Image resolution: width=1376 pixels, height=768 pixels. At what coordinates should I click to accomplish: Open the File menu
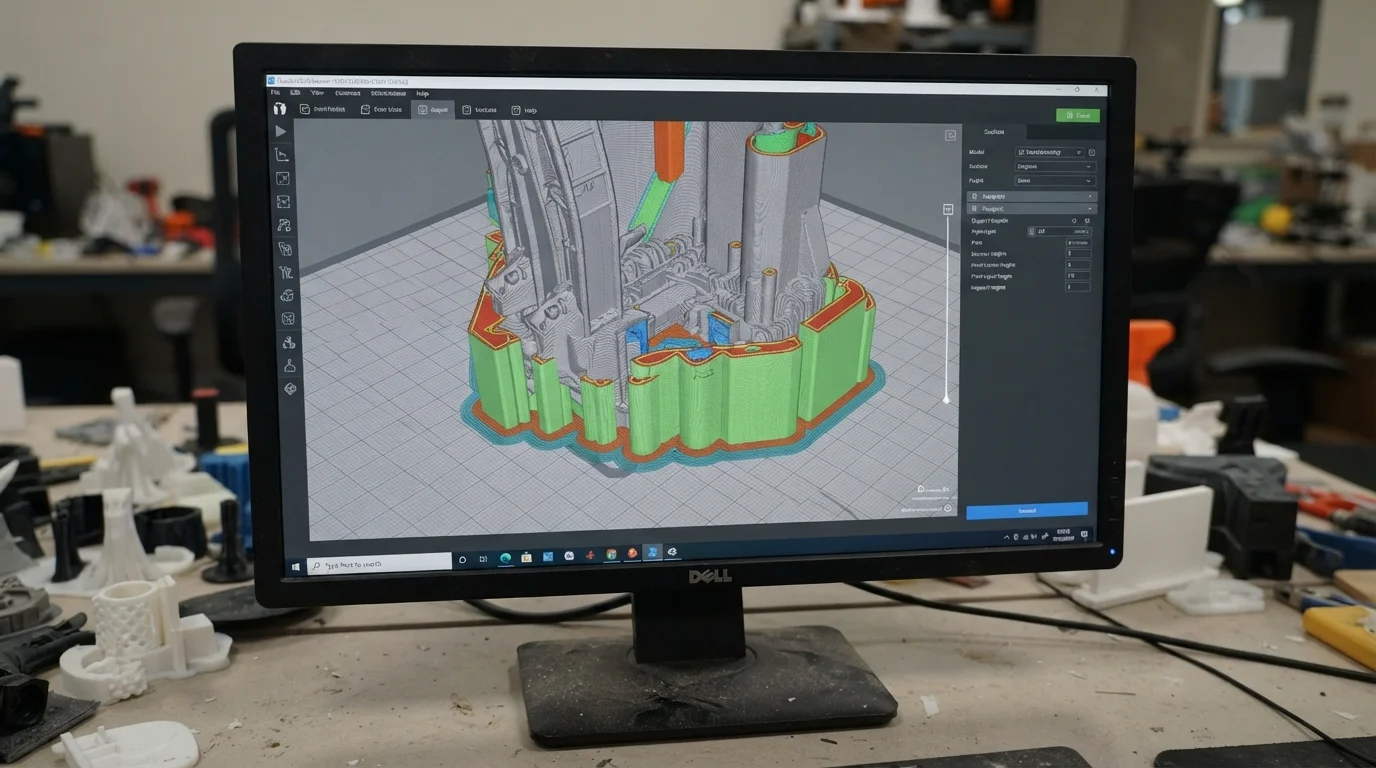[x=275, y=93]
